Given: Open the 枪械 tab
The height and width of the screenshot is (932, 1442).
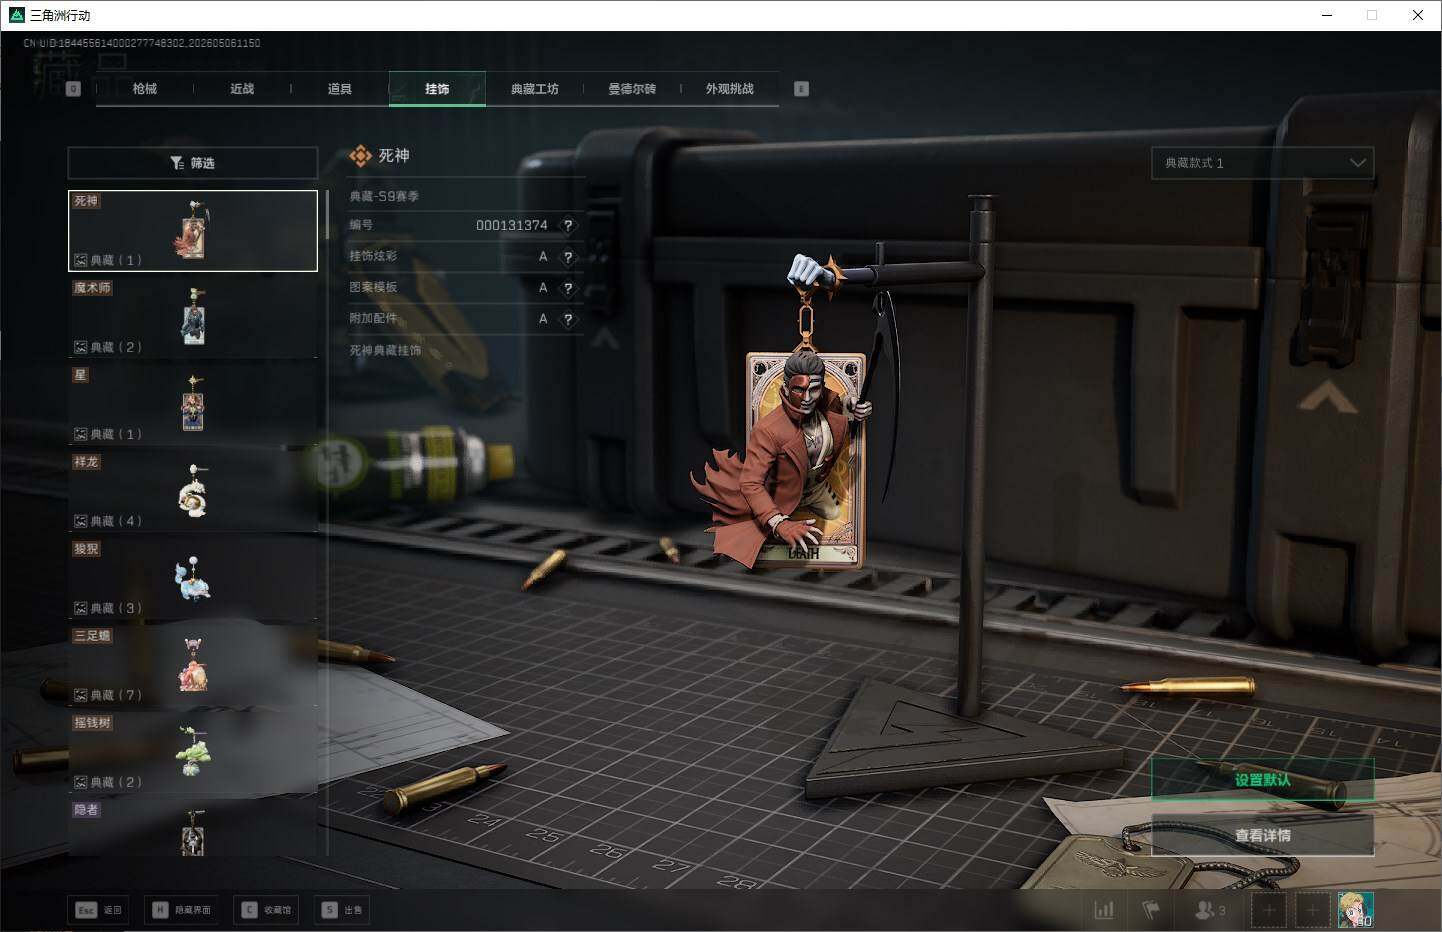Looking at the screenshot, I should (x=145, y=89).
